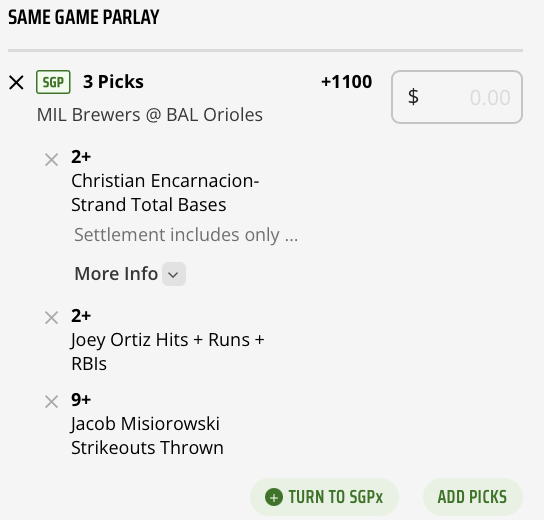Click MIL Brewers @ BAL Orioles matchup
This screenshot has width=544, height=520.
coord(150,115)
